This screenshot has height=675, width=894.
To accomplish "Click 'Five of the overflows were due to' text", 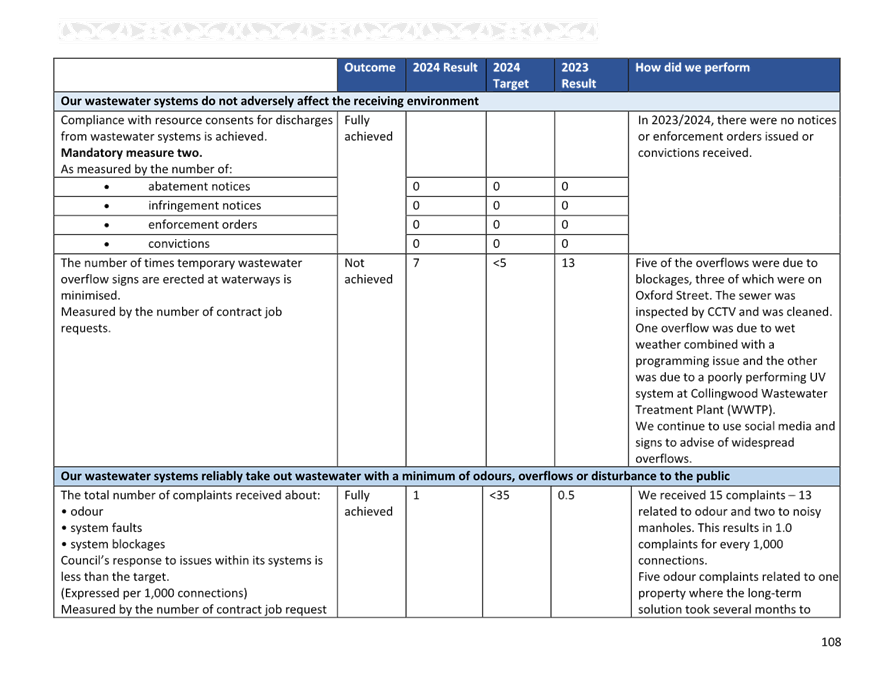I will pyautogui.click(x=726, y=263).
